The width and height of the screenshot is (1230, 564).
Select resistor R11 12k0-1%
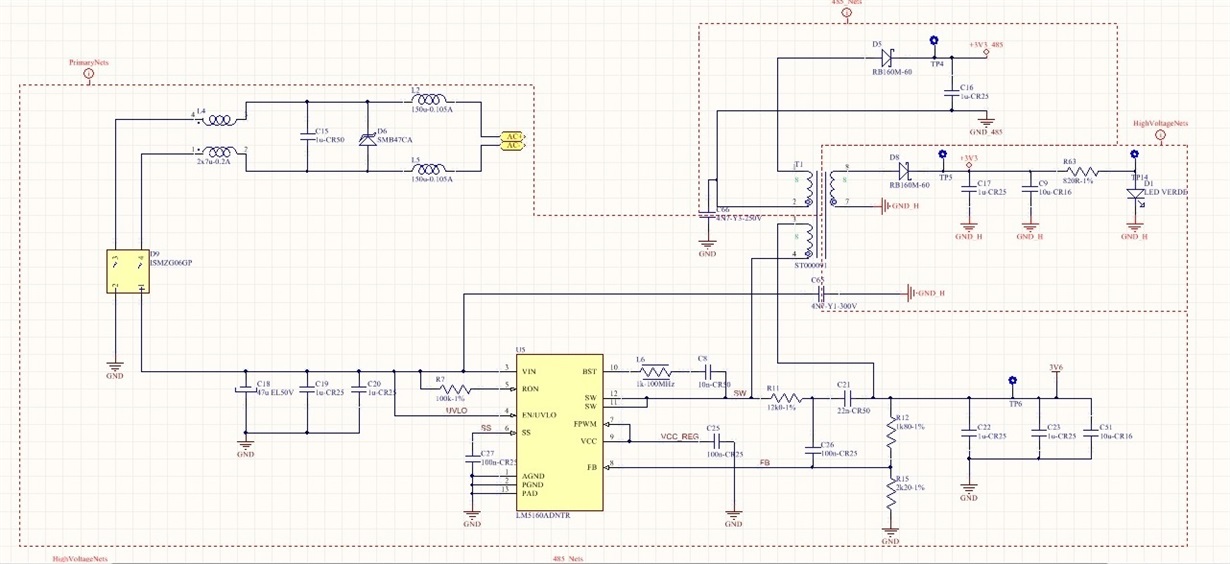click(785, 398)
